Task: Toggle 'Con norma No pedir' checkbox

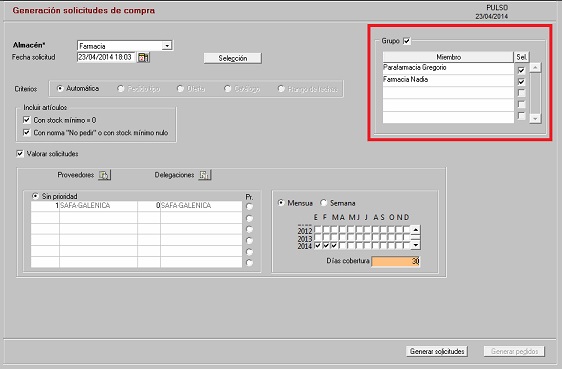Action: [x=27, y=132]
